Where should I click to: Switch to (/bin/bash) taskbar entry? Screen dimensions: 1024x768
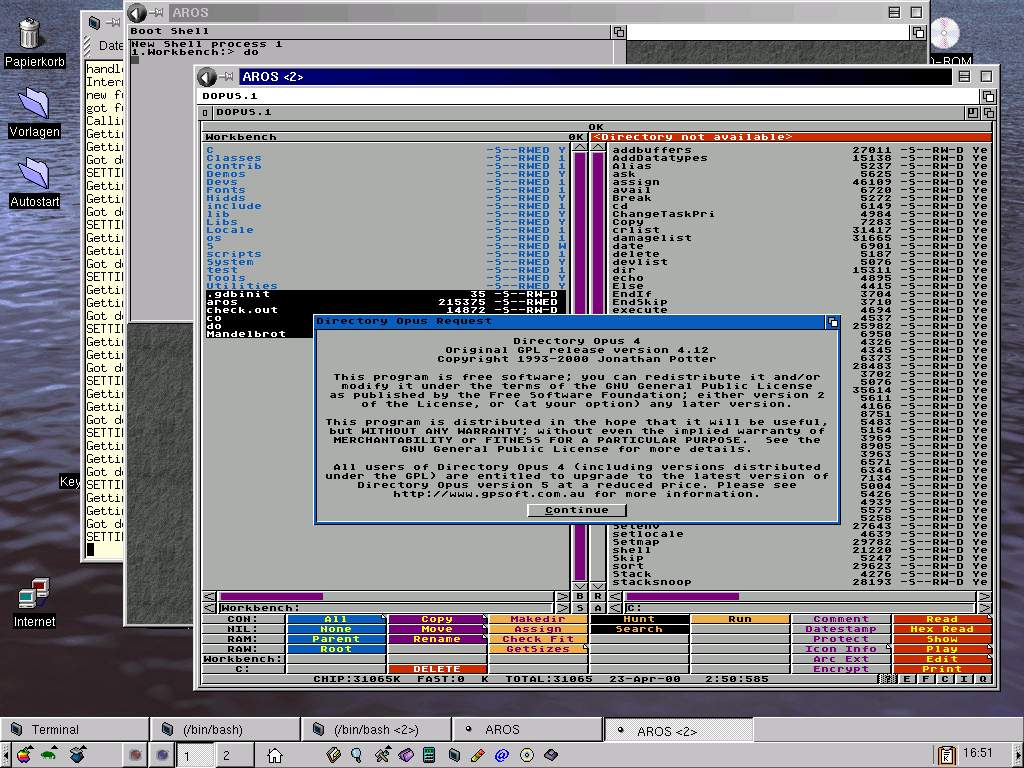pyautogui.click(x=225, y=729)
